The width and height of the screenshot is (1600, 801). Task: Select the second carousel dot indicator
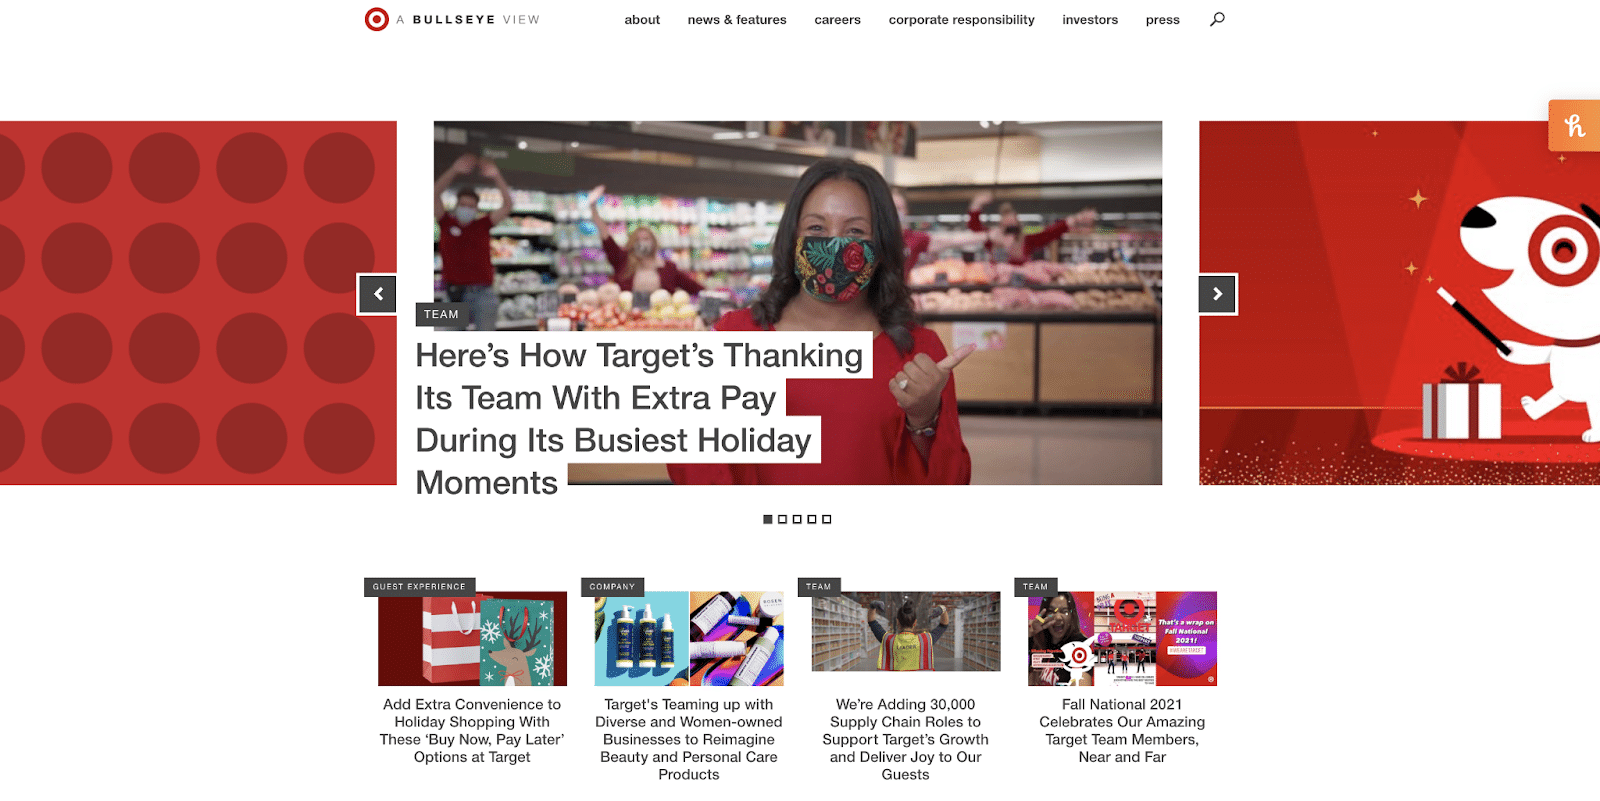782,519
